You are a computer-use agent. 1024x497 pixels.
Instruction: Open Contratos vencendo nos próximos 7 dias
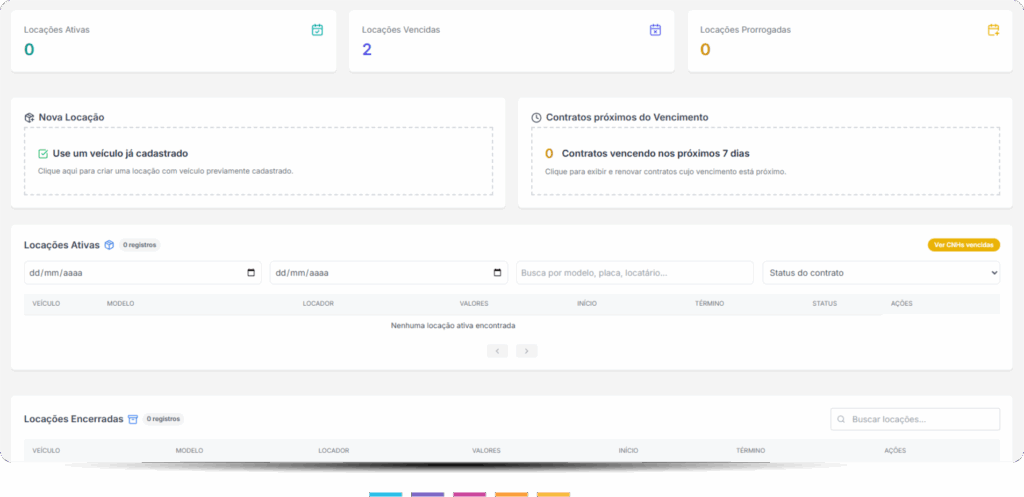(x=655, y=154)
